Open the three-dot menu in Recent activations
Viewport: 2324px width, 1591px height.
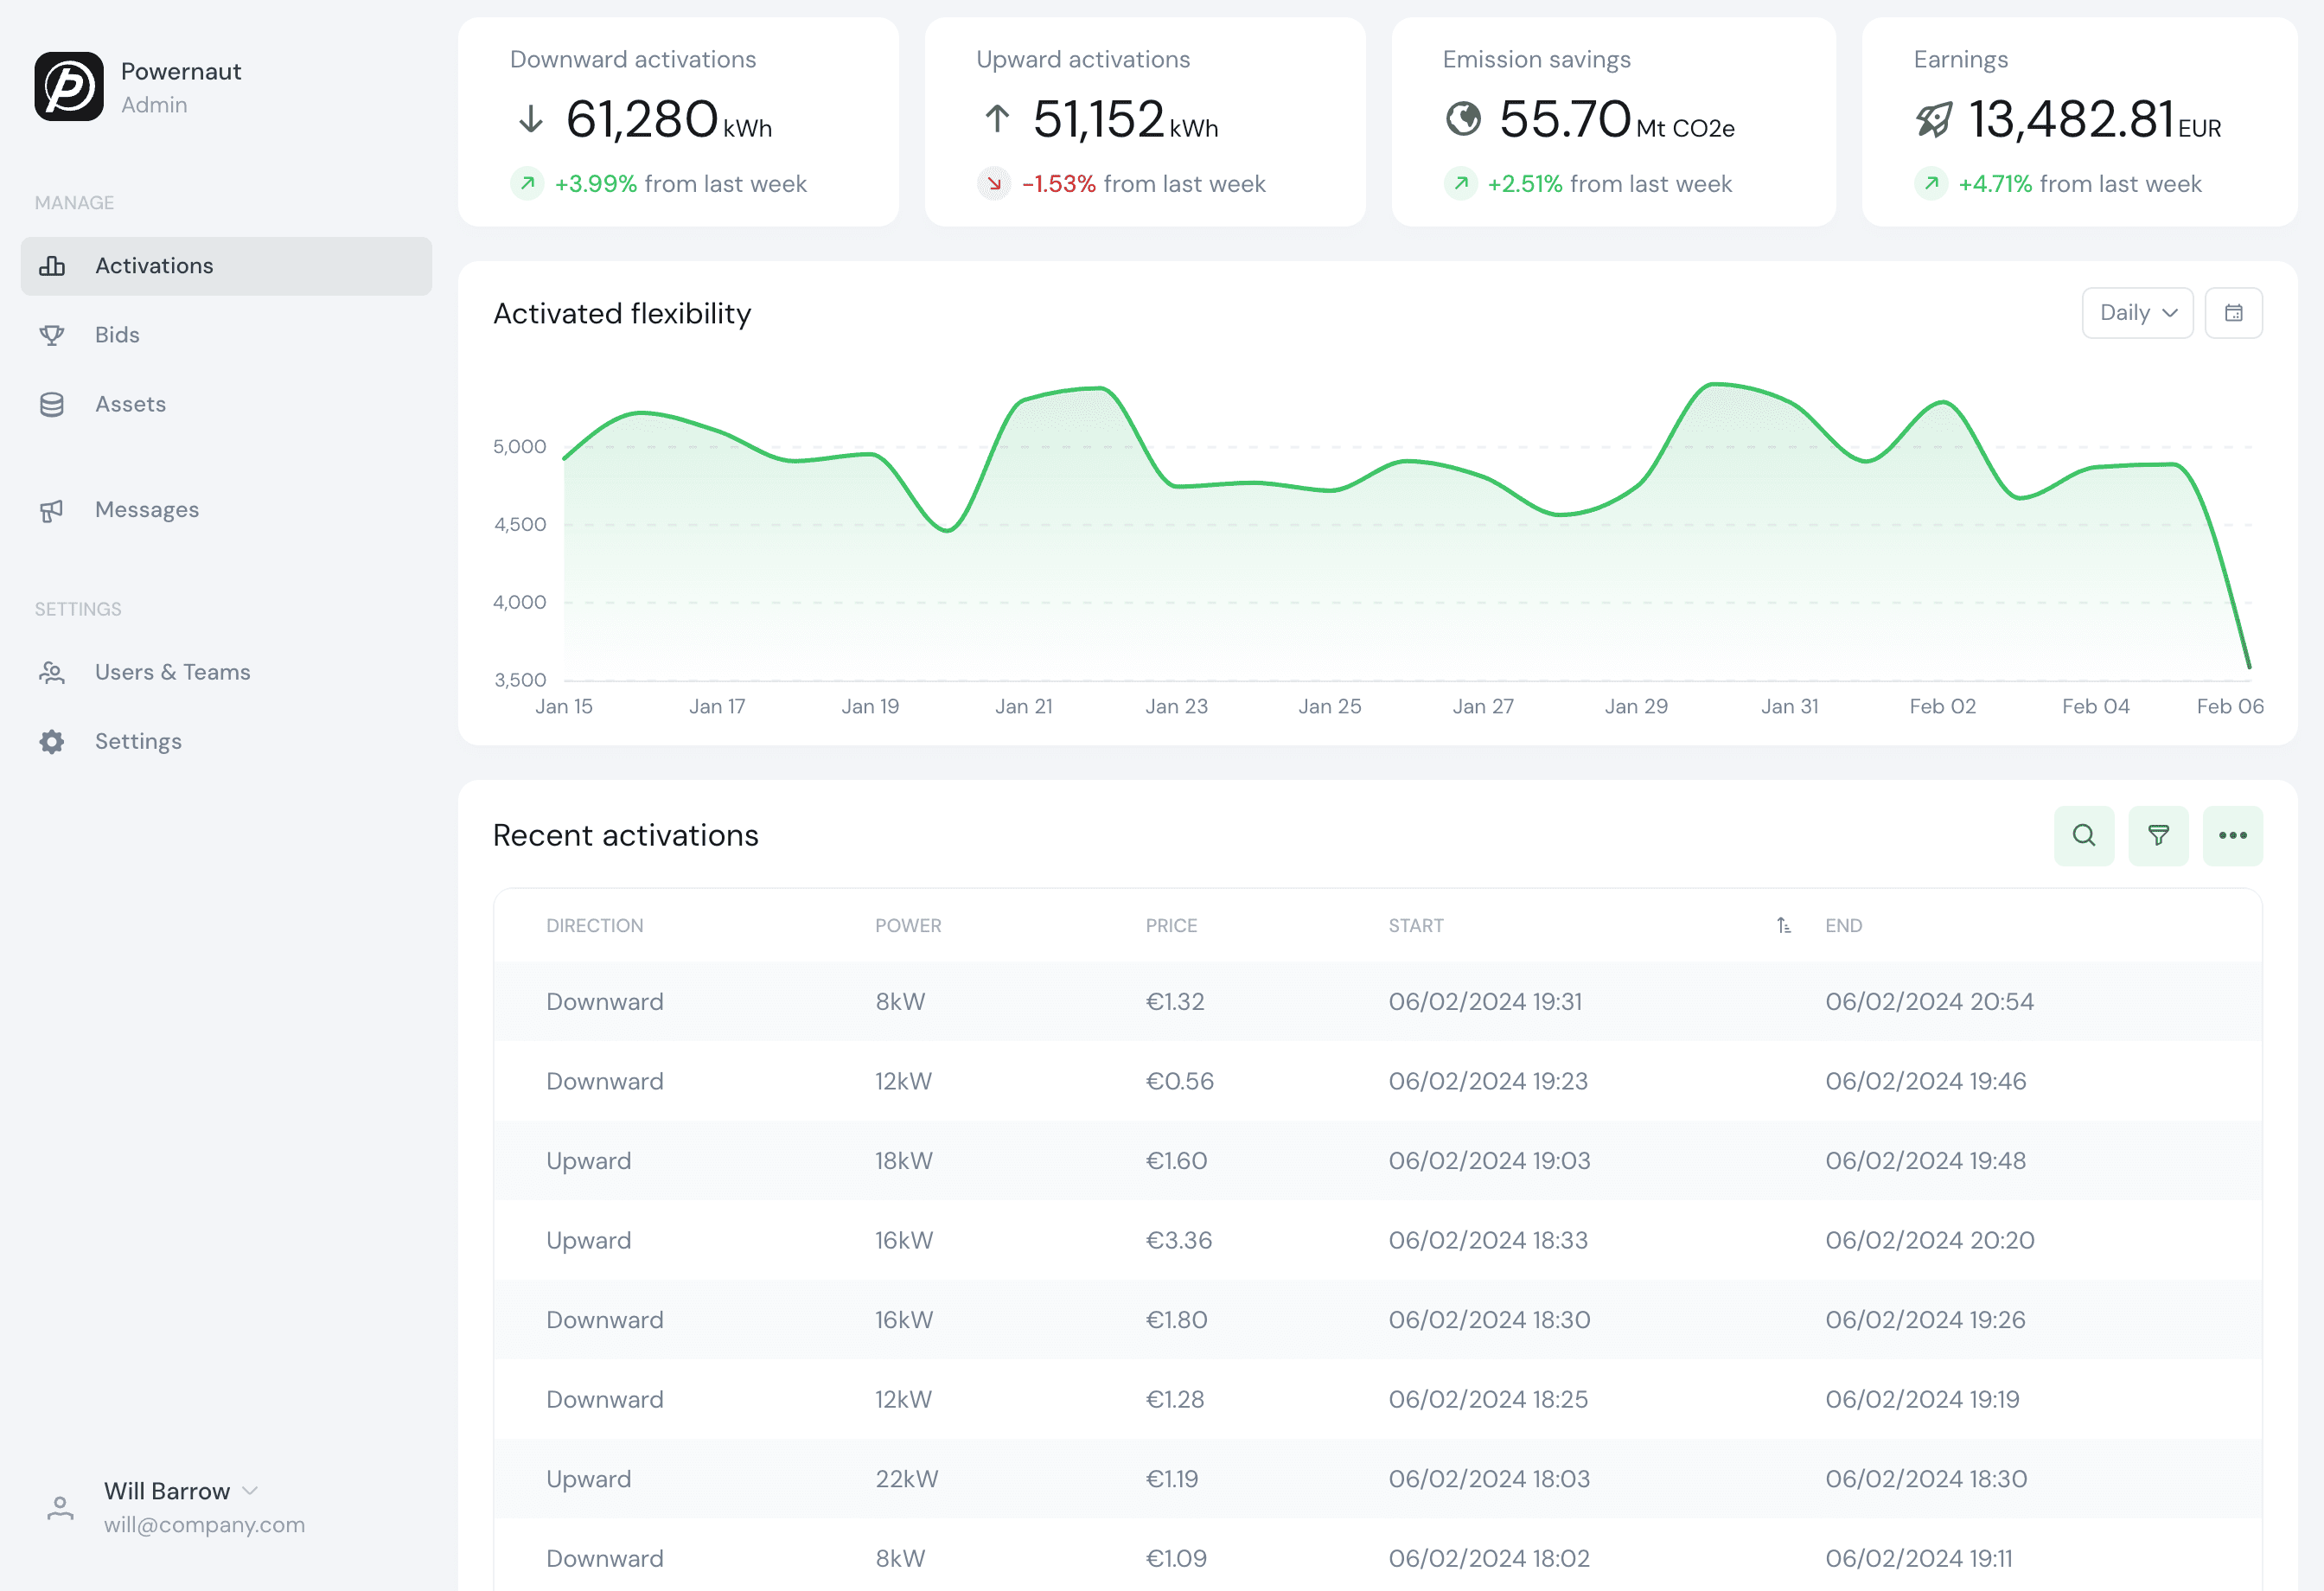[x=2232, y=835]
